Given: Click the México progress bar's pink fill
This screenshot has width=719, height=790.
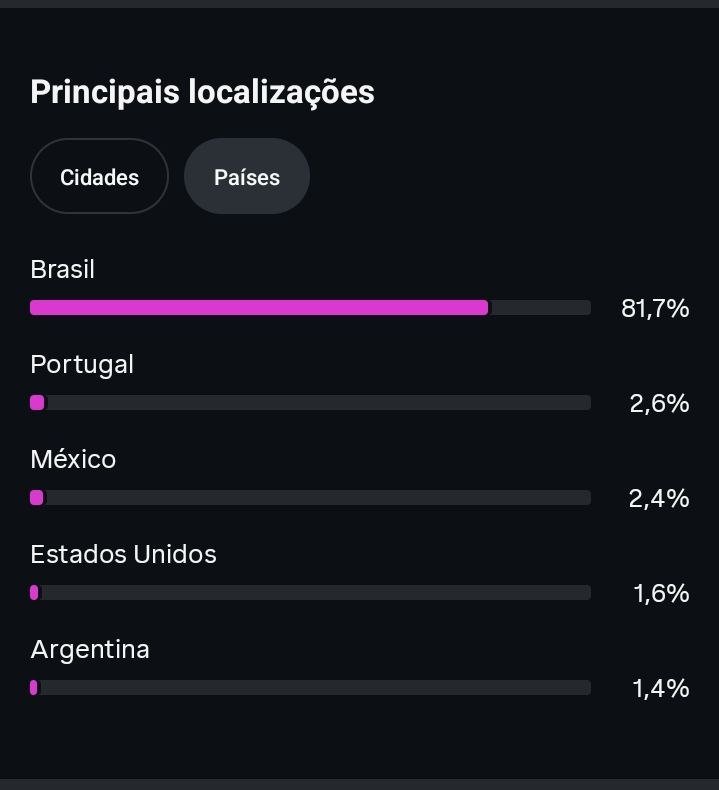Looking at the screenshot, I should [37, 498].
